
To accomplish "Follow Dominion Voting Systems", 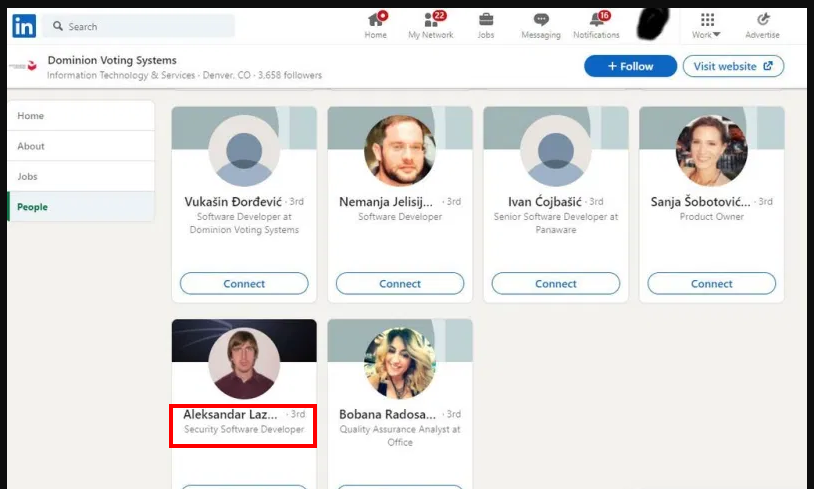I will [x=630, y=66].
